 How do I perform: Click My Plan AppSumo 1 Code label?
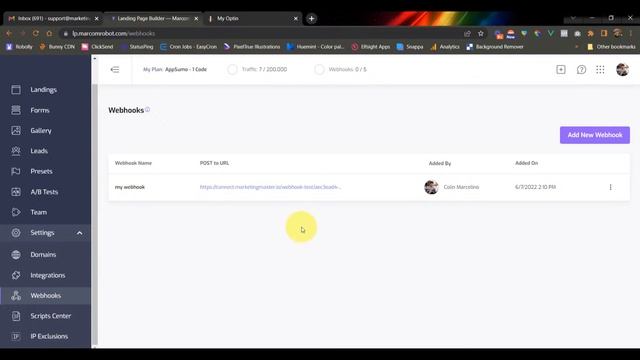(175, 69)
